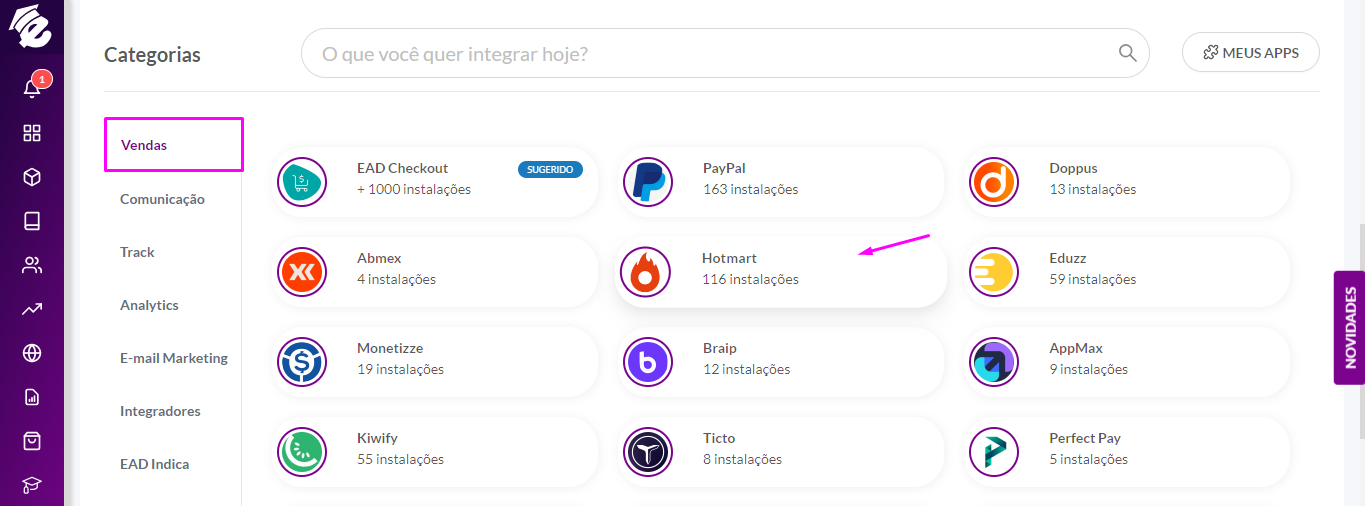Click the AppMax name text
1365x506 pixels.
1076,348
